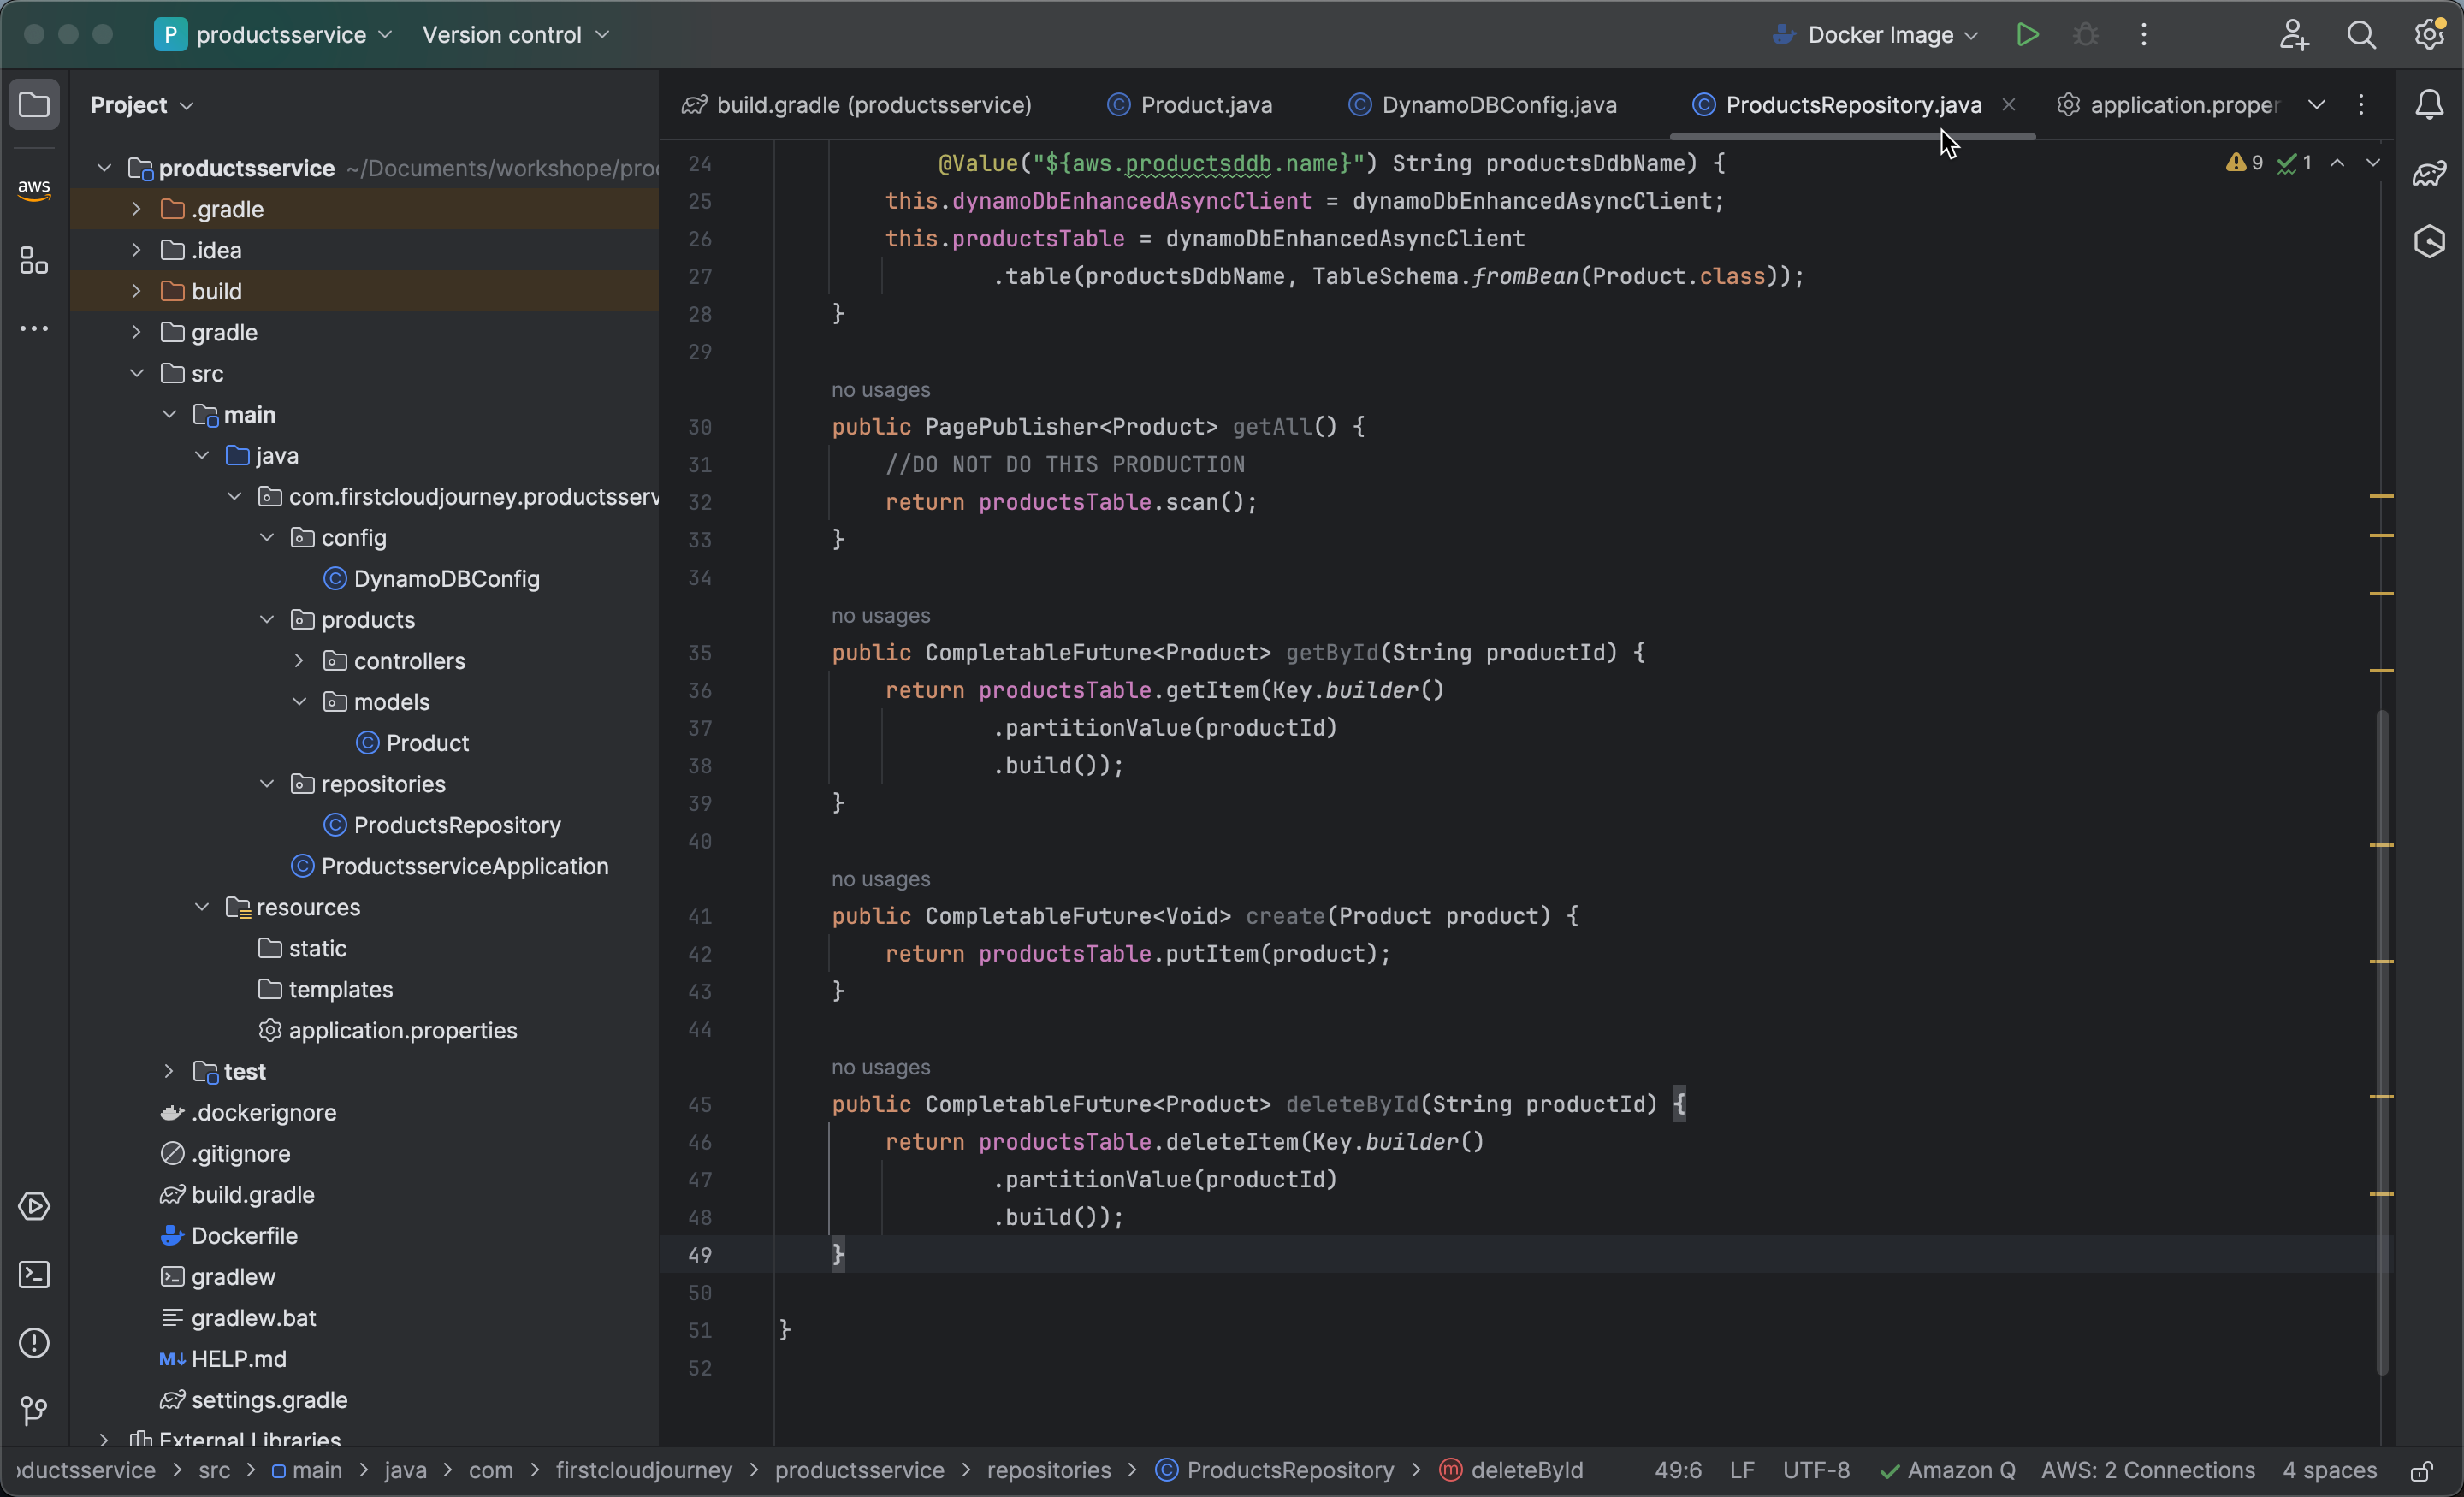Collapse the resources folder

[x=201, y=907]
